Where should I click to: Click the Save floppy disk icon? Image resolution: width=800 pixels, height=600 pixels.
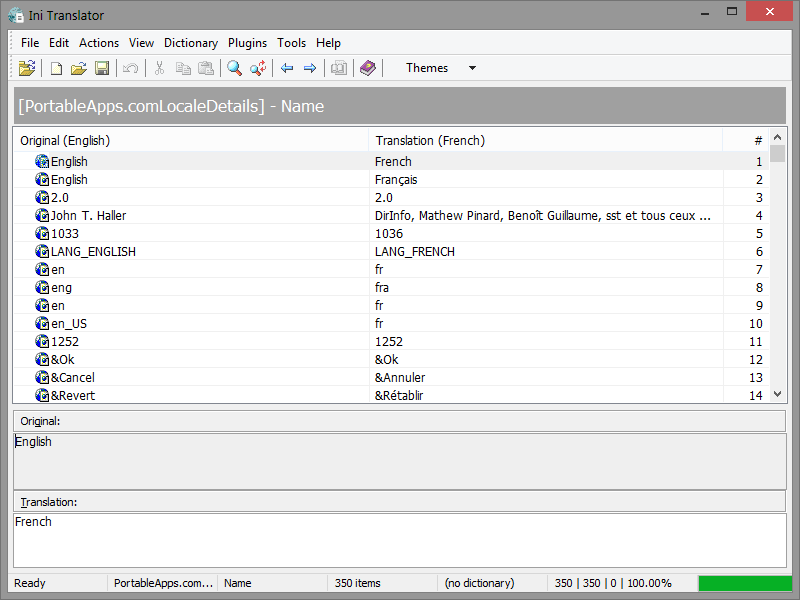tap(102, 68)
